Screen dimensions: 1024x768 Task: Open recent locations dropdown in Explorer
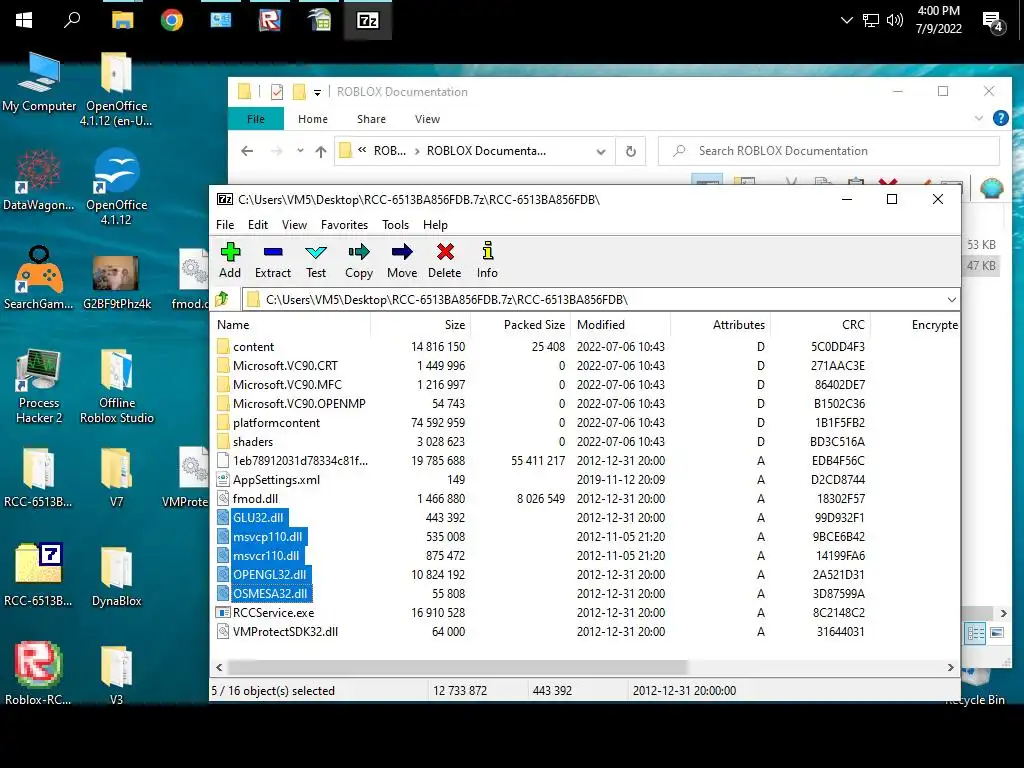(x=300, y=151)
